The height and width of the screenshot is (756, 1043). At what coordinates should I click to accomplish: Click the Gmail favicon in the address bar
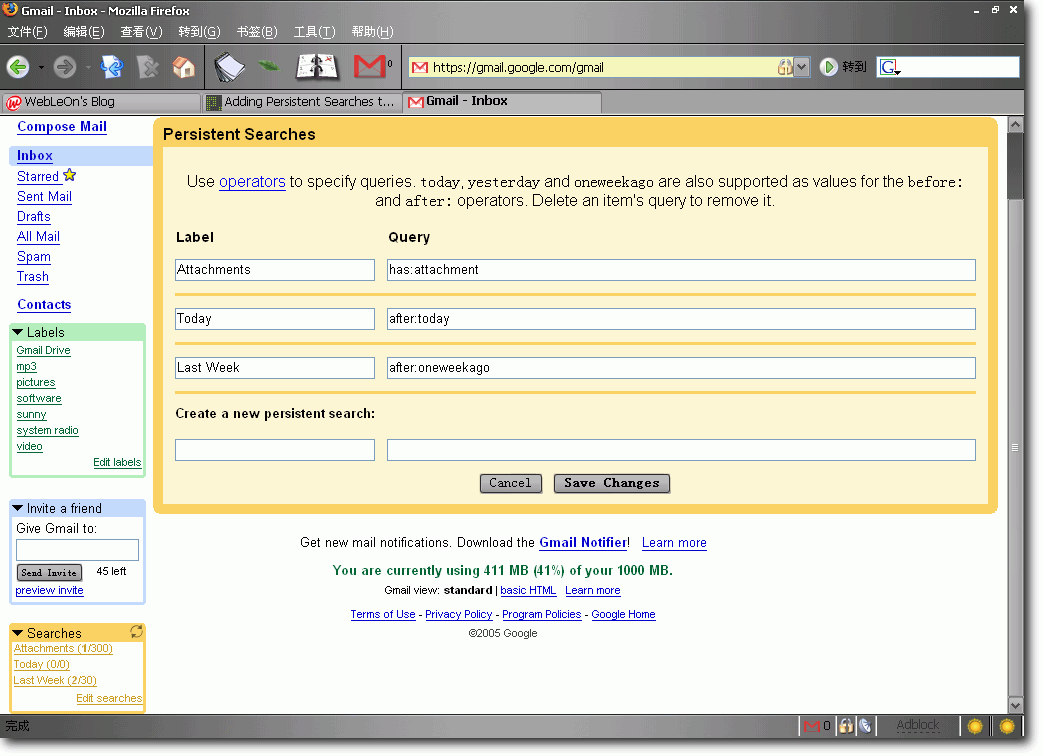pos(420,67)
